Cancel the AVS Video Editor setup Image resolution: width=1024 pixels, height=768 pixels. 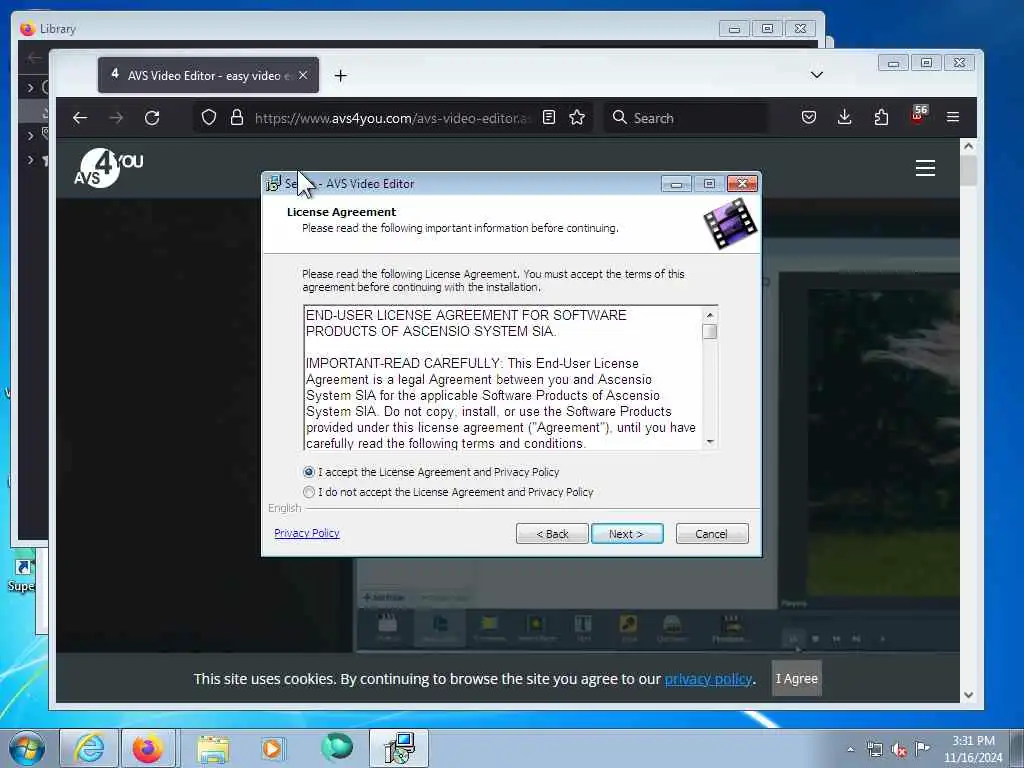712,534
